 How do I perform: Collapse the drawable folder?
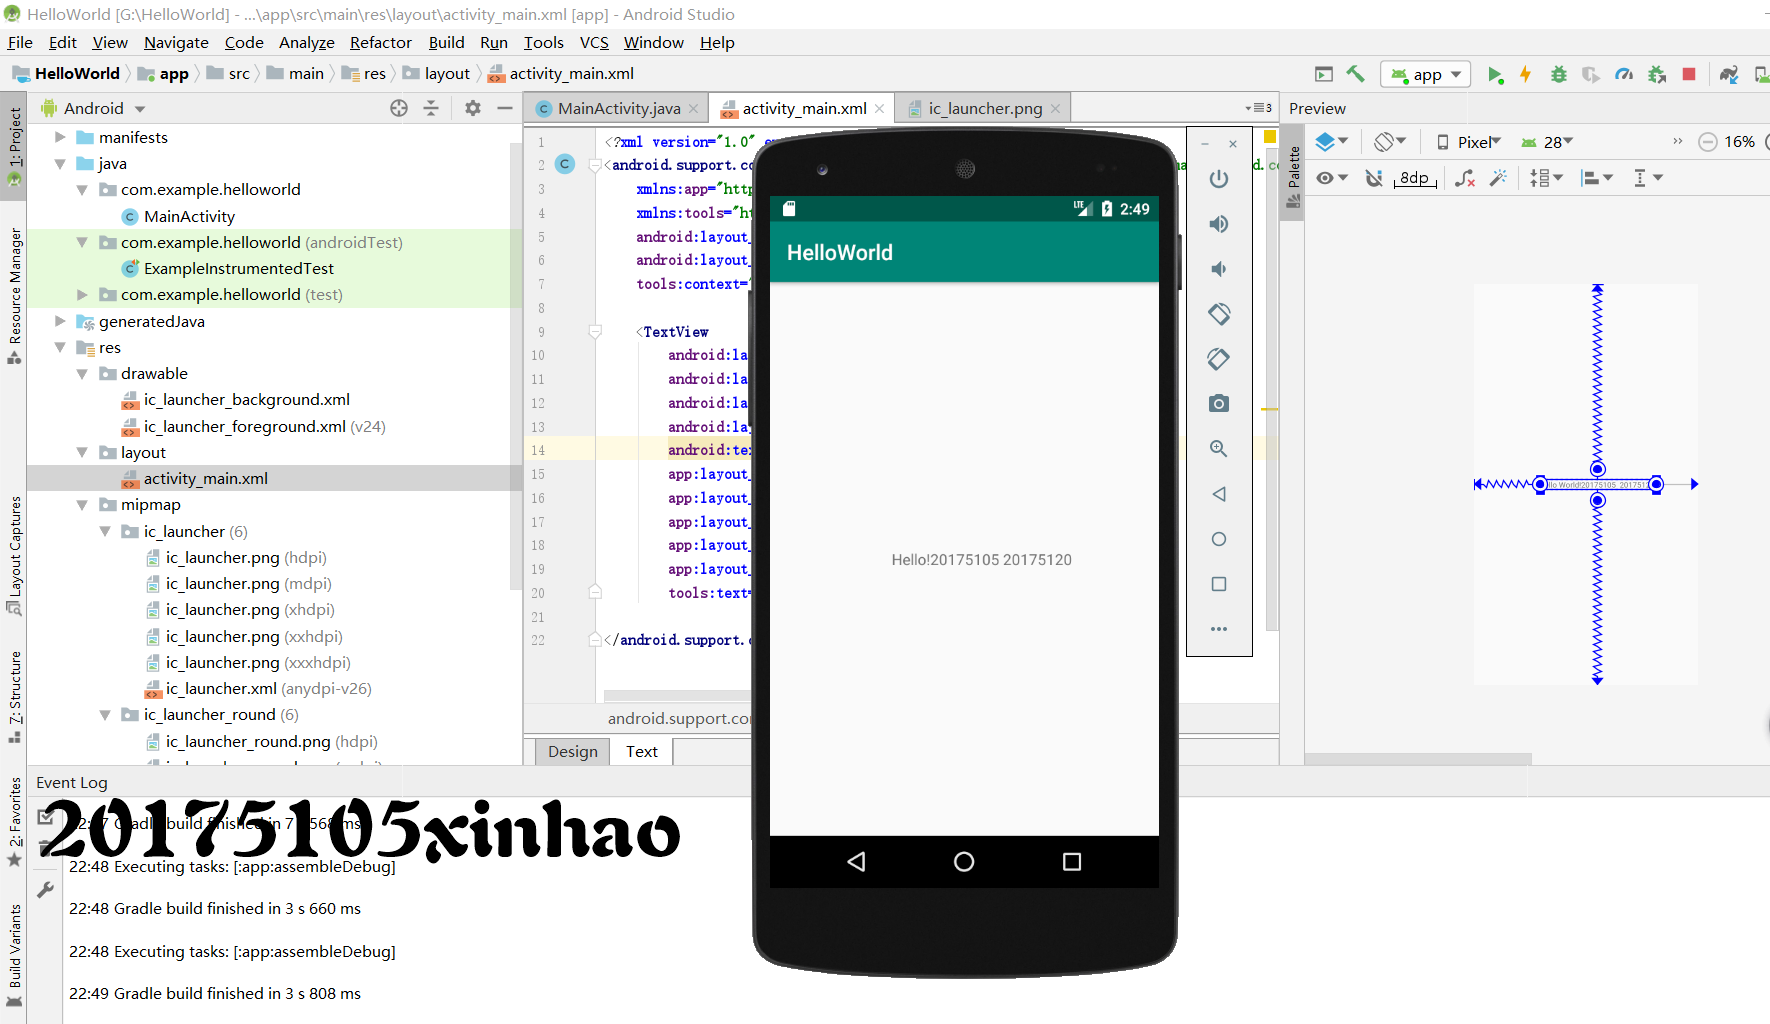[82, 373]
